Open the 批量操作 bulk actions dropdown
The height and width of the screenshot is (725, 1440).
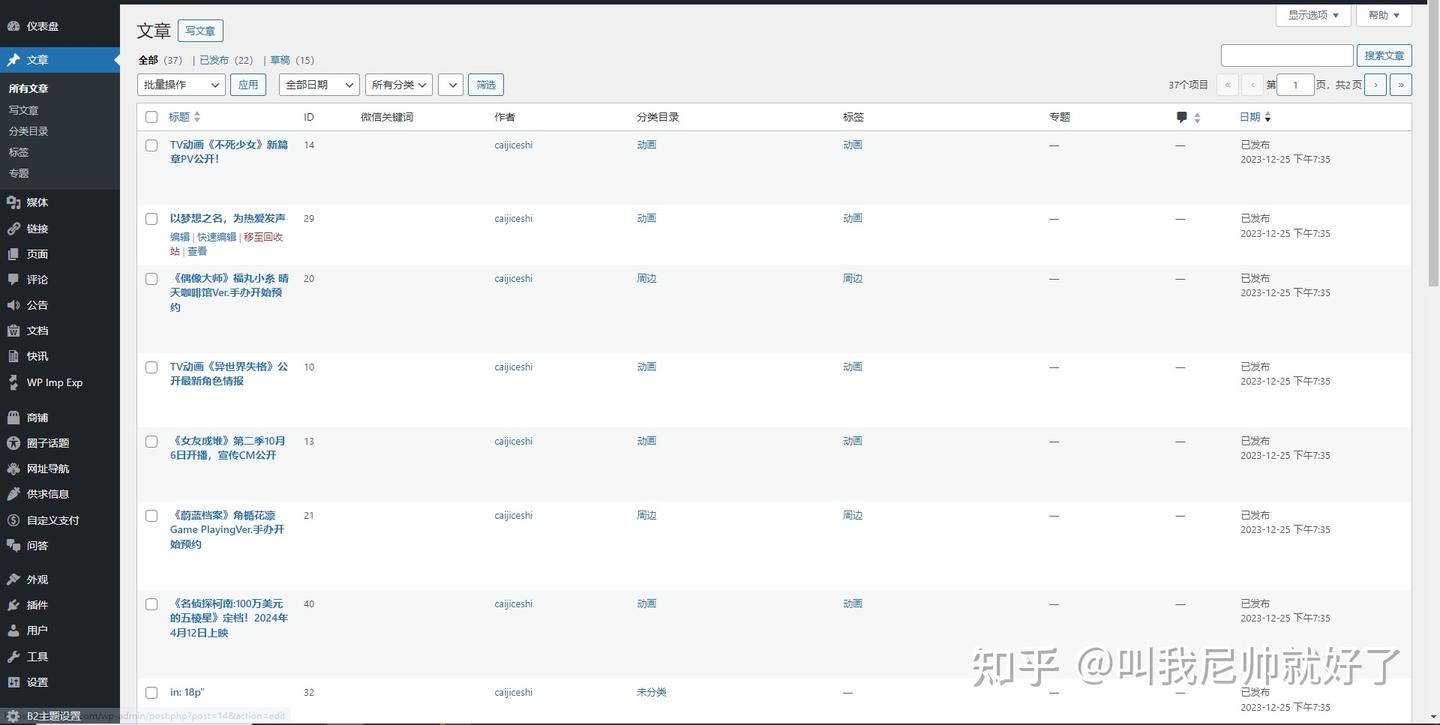click(x=180, y=84)
